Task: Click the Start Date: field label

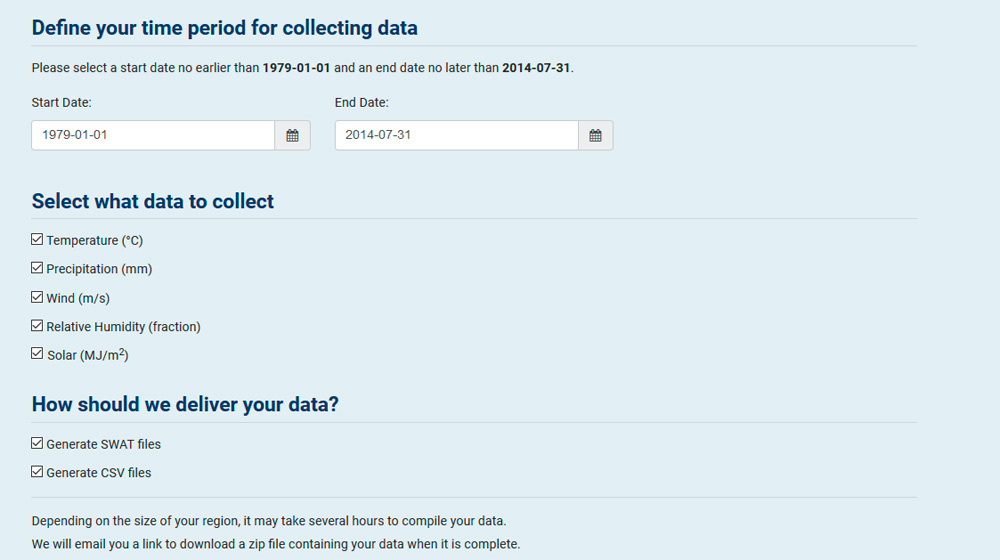Action: coord(61,103)
